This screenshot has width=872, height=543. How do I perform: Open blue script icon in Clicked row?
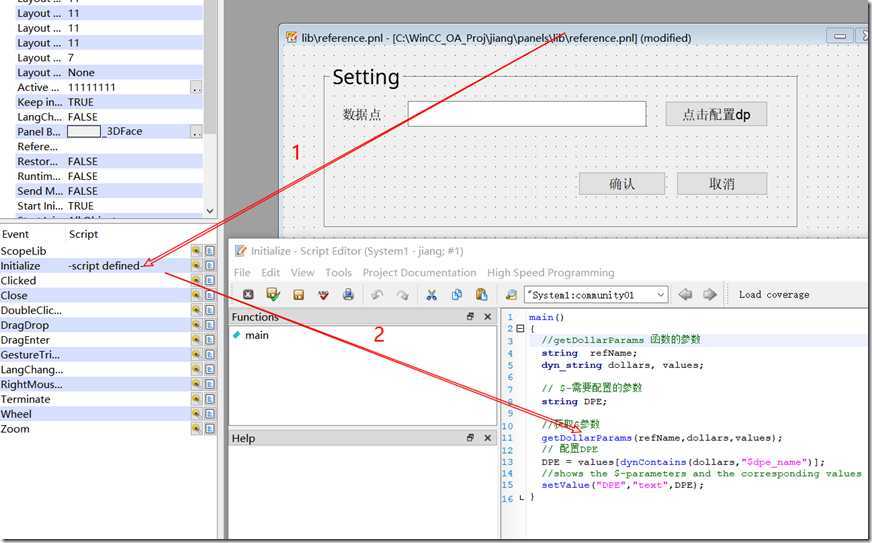click(x=210, y=280)
